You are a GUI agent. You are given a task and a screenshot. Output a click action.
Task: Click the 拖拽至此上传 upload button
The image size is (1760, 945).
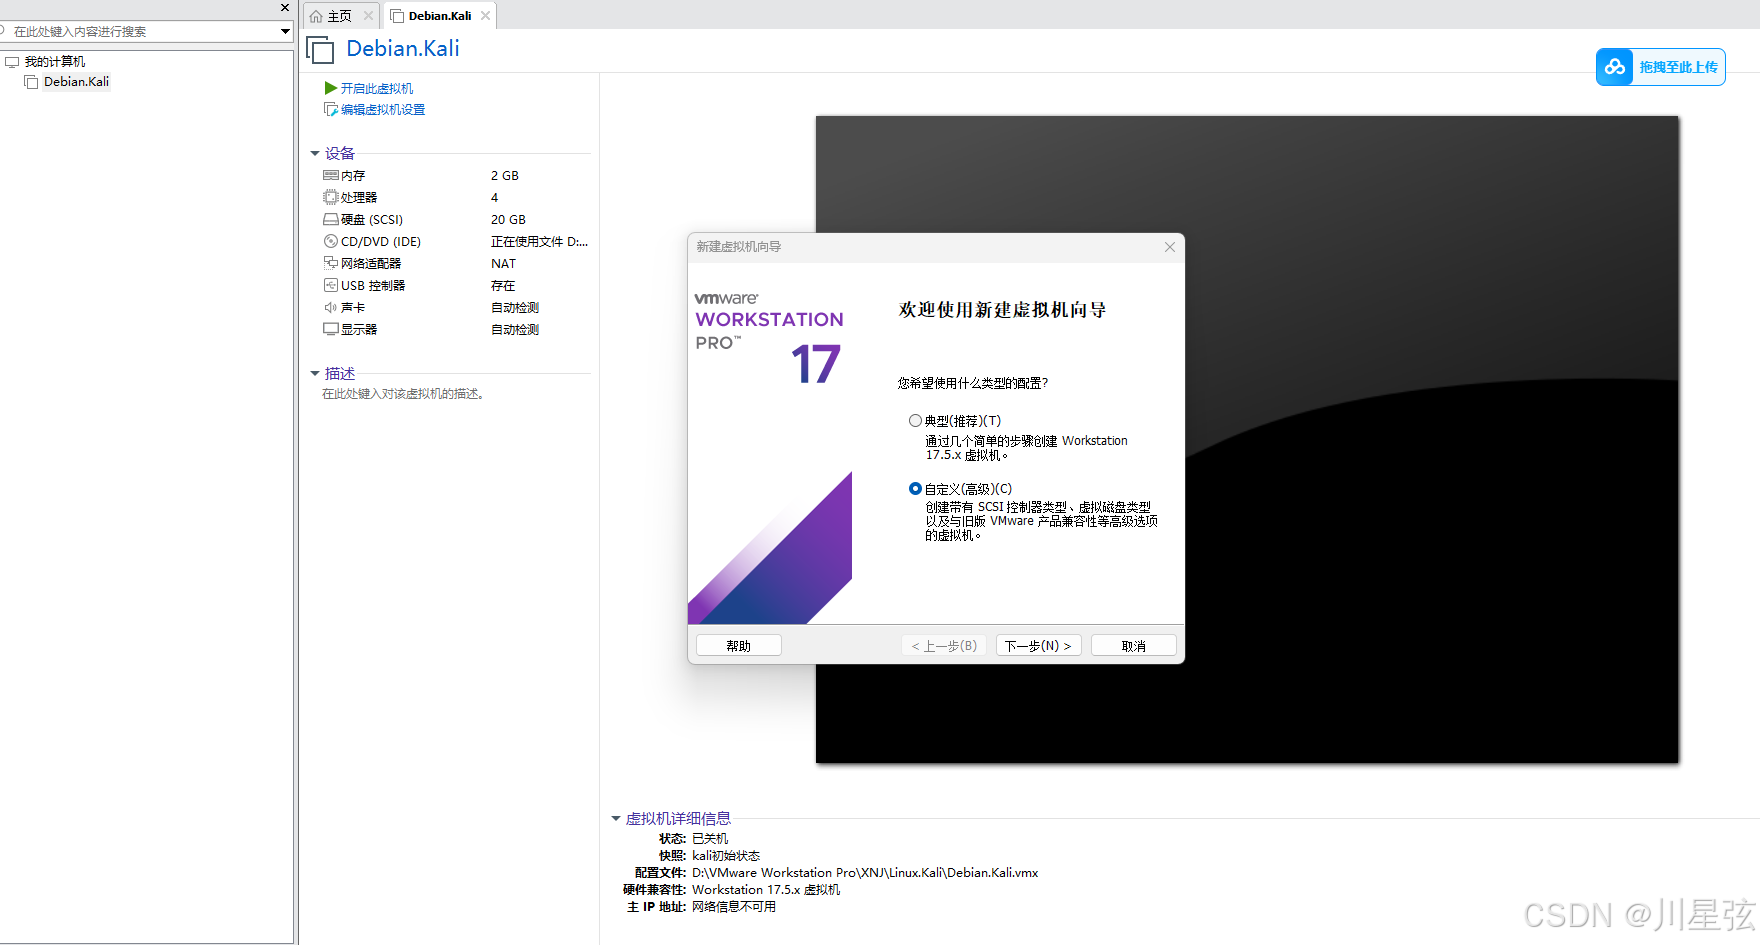tap(1660, 67)
